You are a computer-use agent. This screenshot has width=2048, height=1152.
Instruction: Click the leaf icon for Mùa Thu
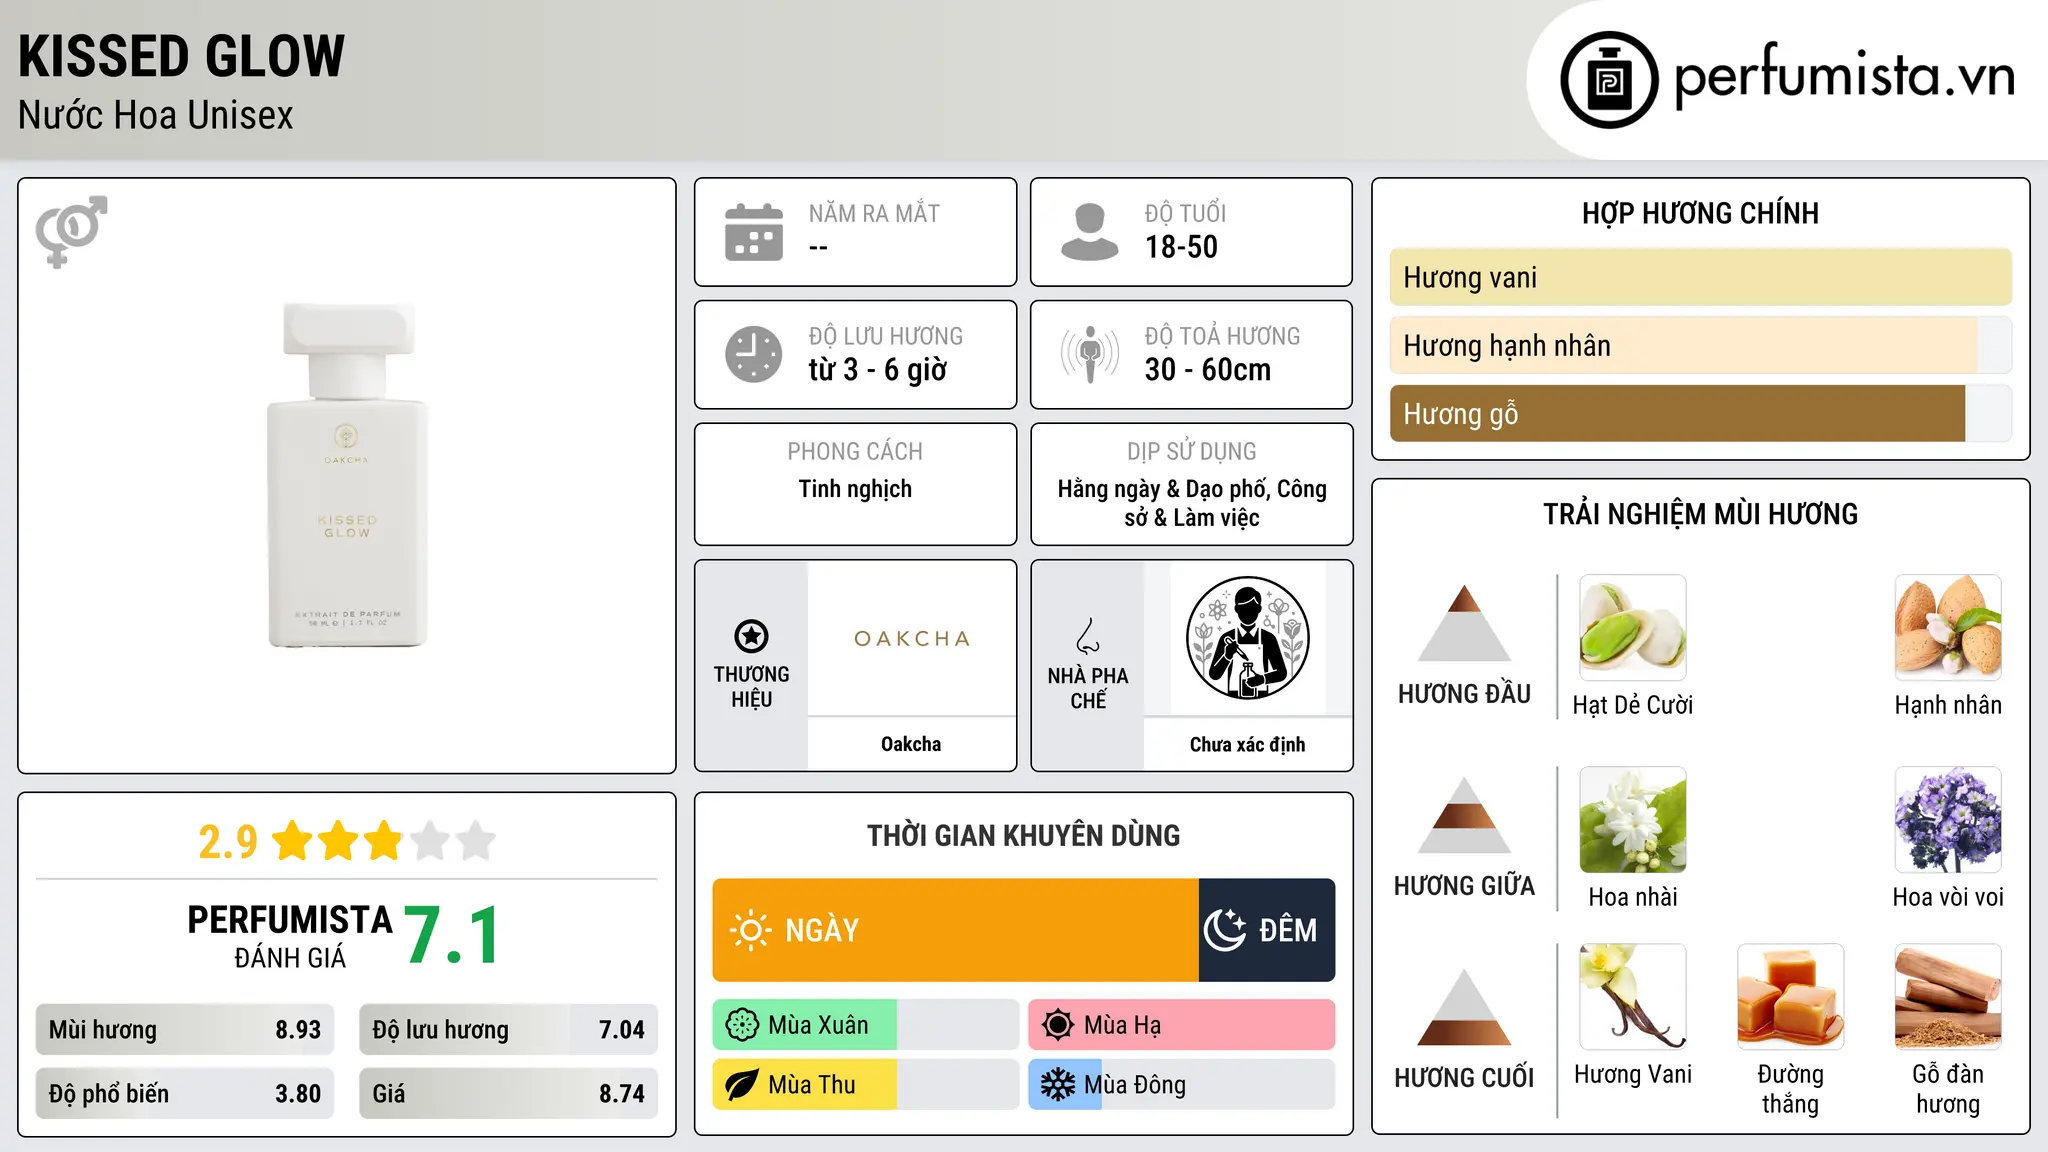click(742, 1085)
